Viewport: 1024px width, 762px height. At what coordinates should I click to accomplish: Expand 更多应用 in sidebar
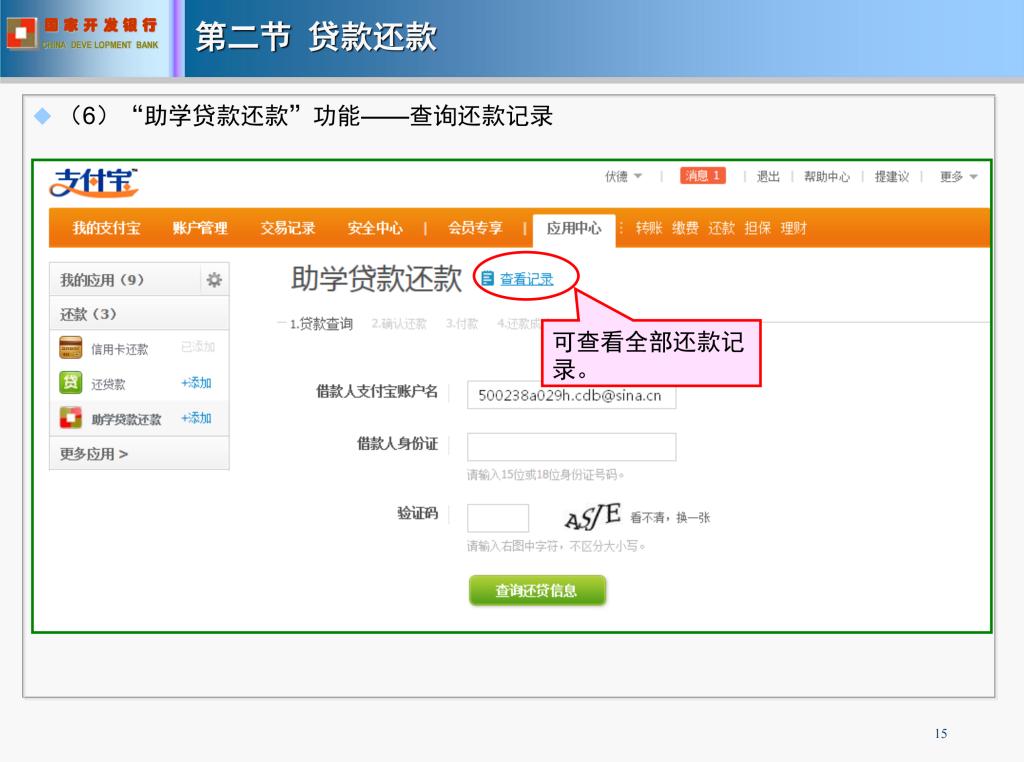94,454
